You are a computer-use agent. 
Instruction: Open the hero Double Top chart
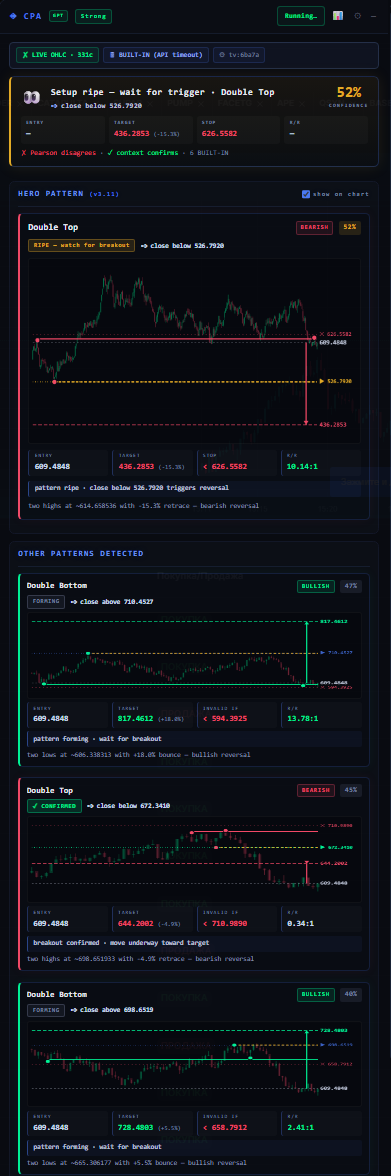pyautogui.click(x=195, y=352)
